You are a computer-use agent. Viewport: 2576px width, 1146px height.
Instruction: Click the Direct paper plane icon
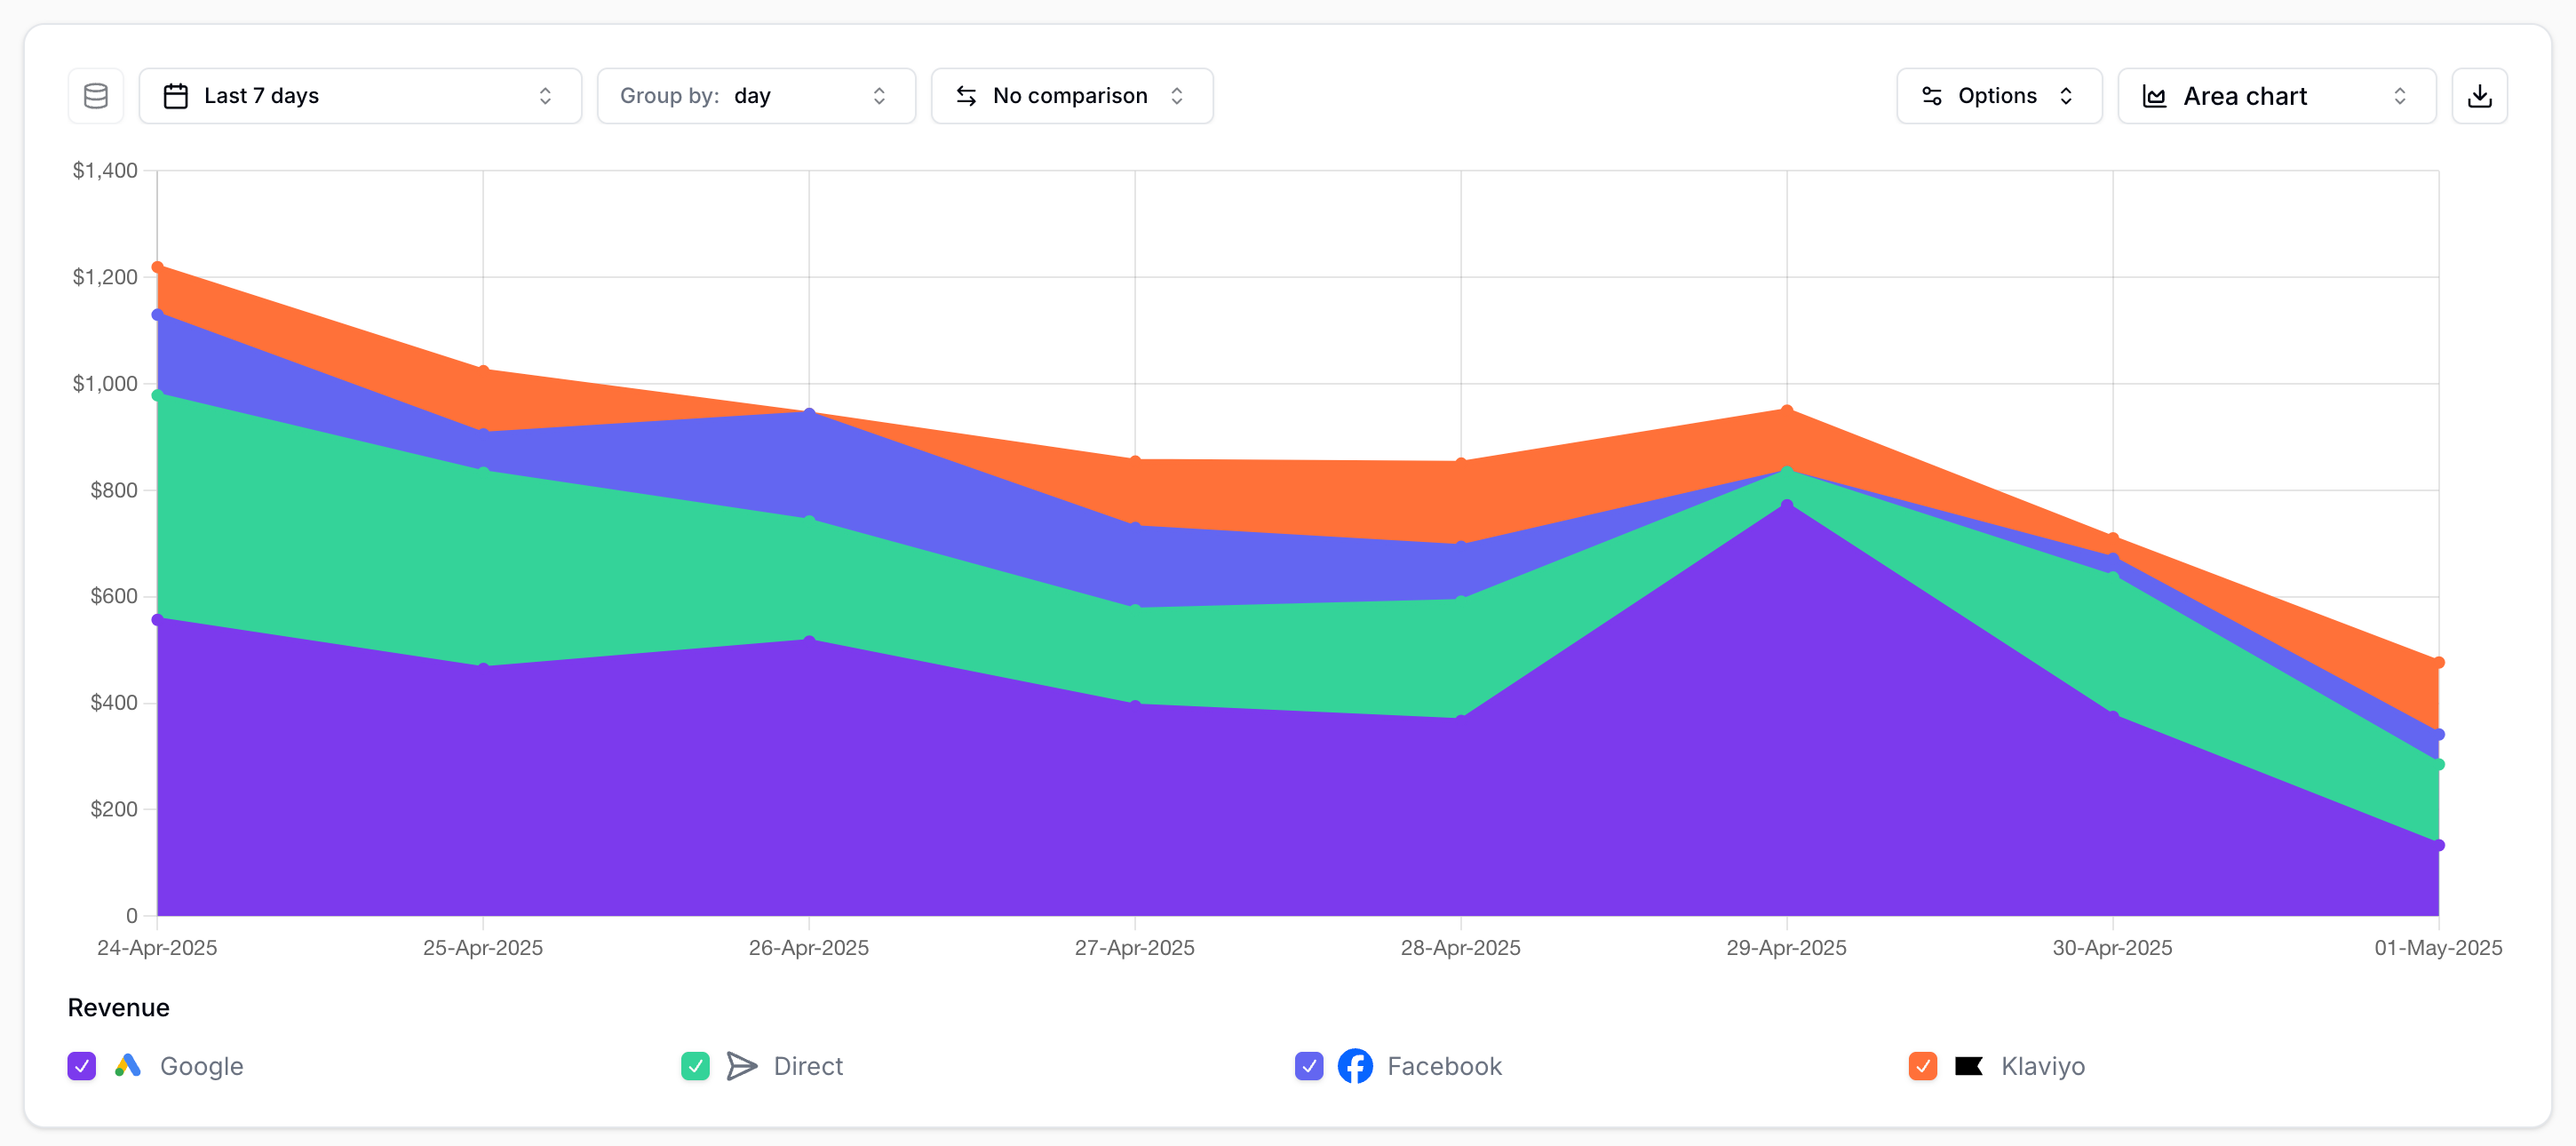(741, 1066)
